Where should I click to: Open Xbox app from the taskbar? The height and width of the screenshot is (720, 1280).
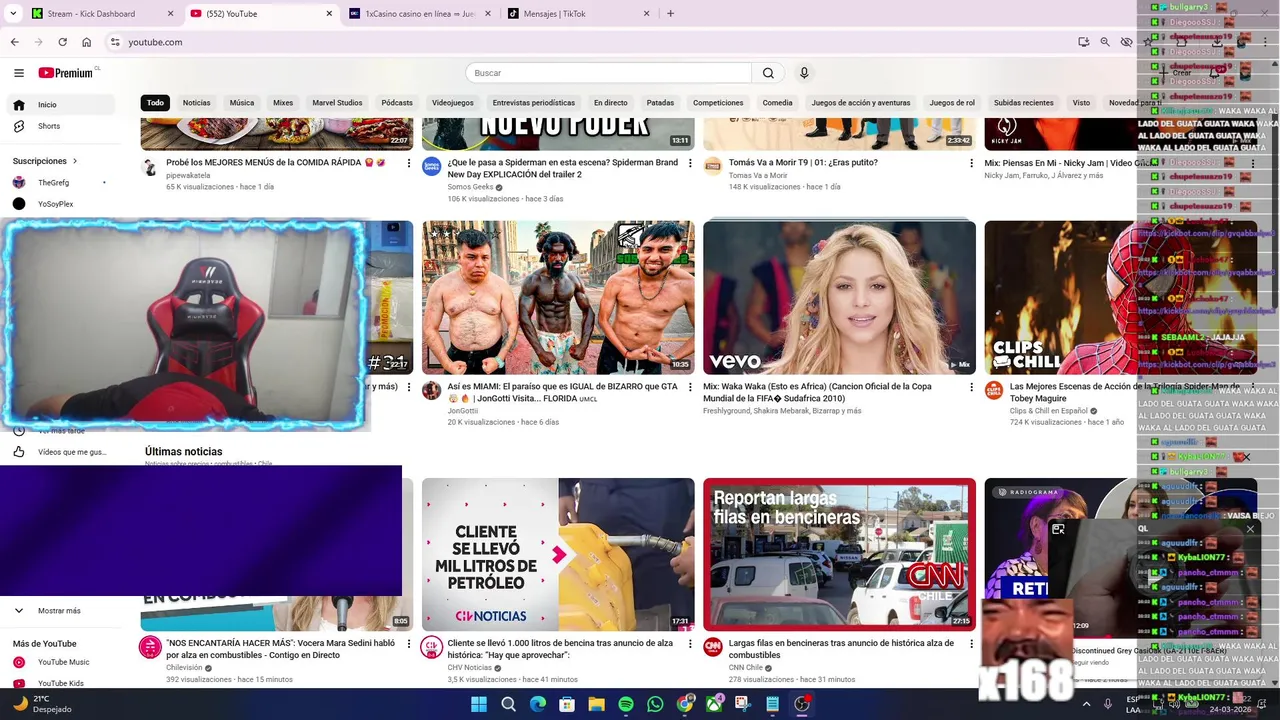(x=714, y=704)
